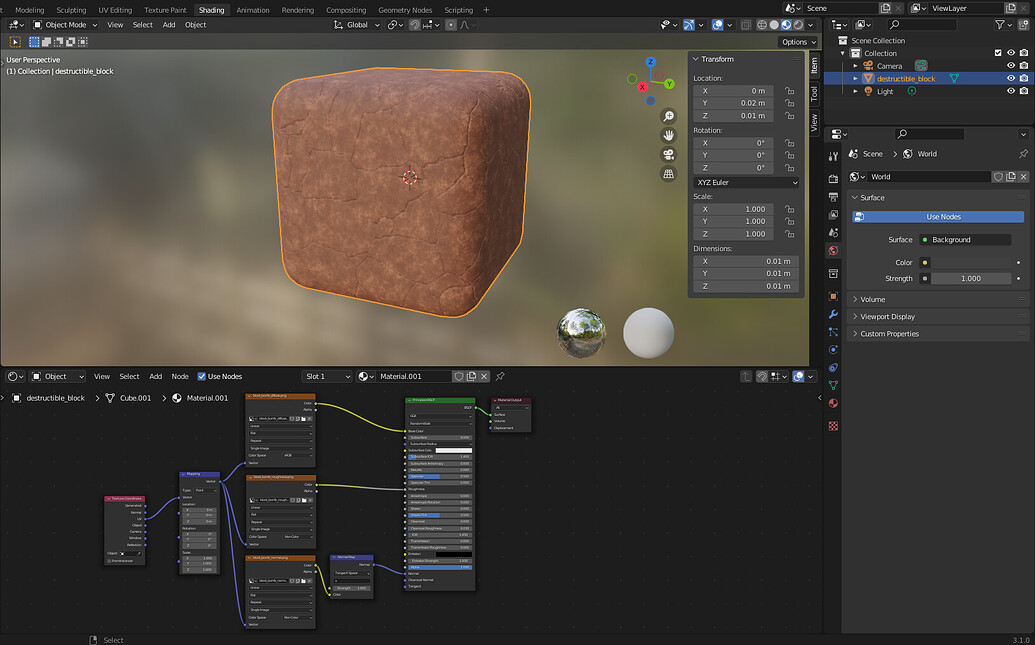Open the Output properties tab icon
The width and height of the screenshot is (1035, 645).
[x=833, y=197]
